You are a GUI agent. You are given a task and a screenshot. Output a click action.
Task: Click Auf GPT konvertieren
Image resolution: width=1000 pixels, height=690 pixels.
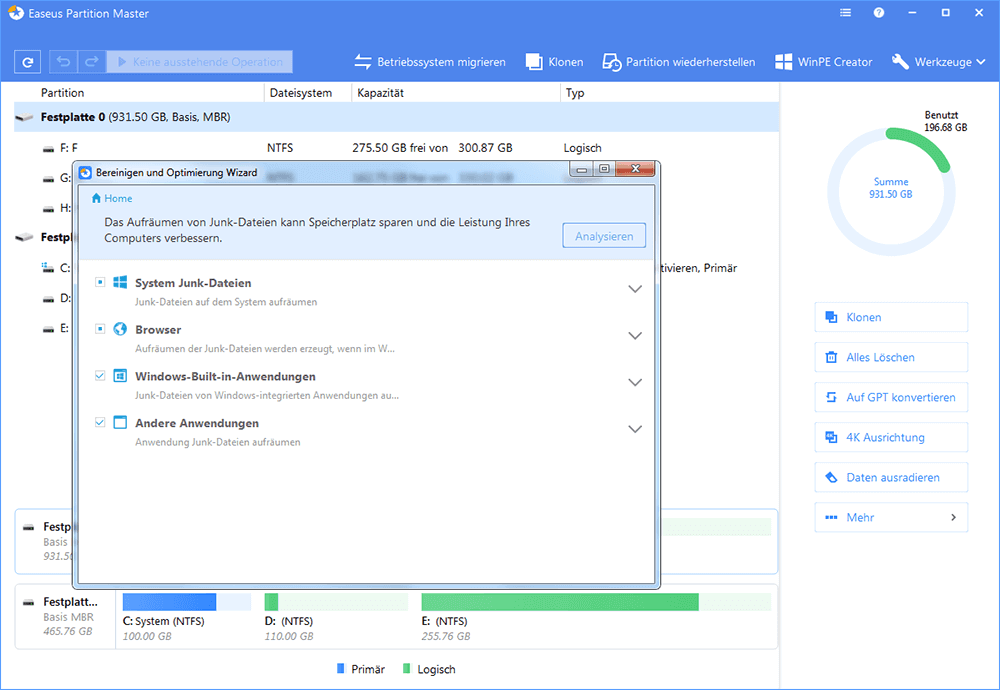pos(891,397)
